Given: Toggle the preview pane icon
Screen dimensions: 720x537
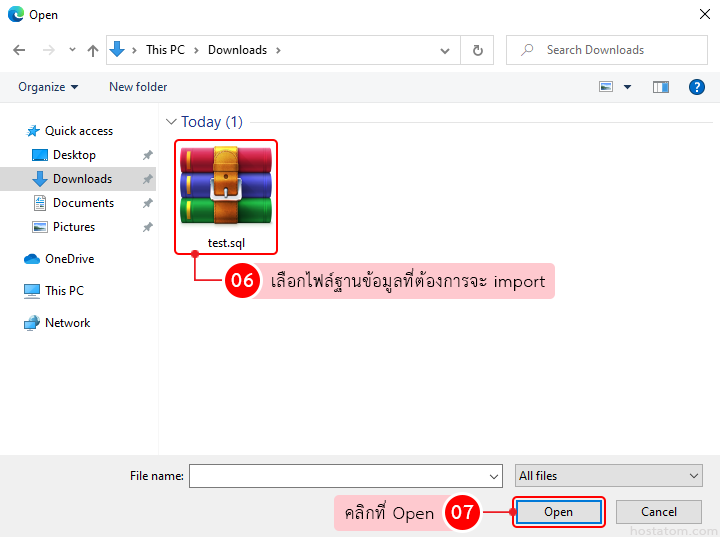Looking at the screenshot, I should tap(660, 87).
